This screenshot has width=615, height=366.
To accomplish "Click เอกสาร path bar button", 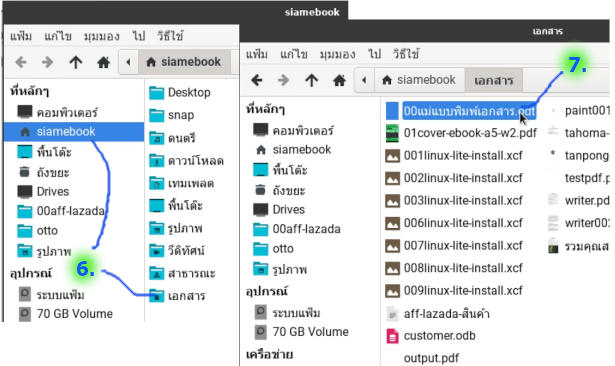I will click(x=493, y=80).
